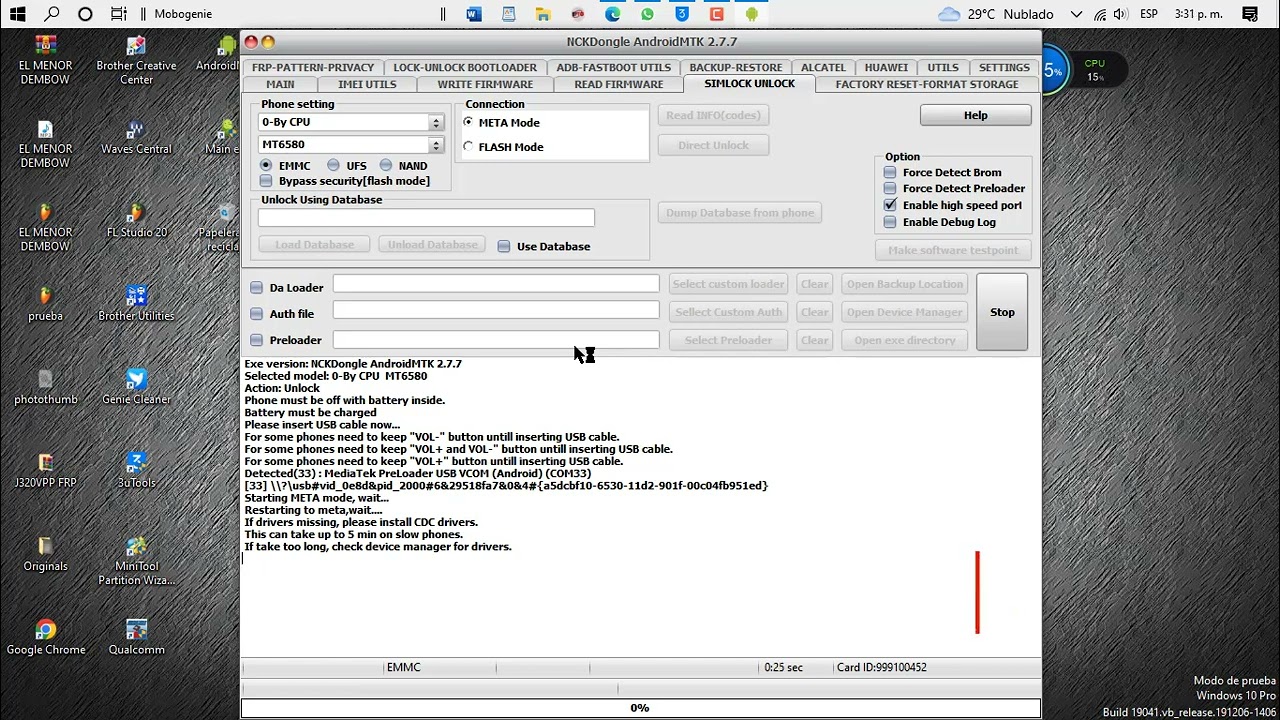Viewport: 1280px width, 720px height.
Task: Open Windows Search from the taskbar
Action: (52, 14)
